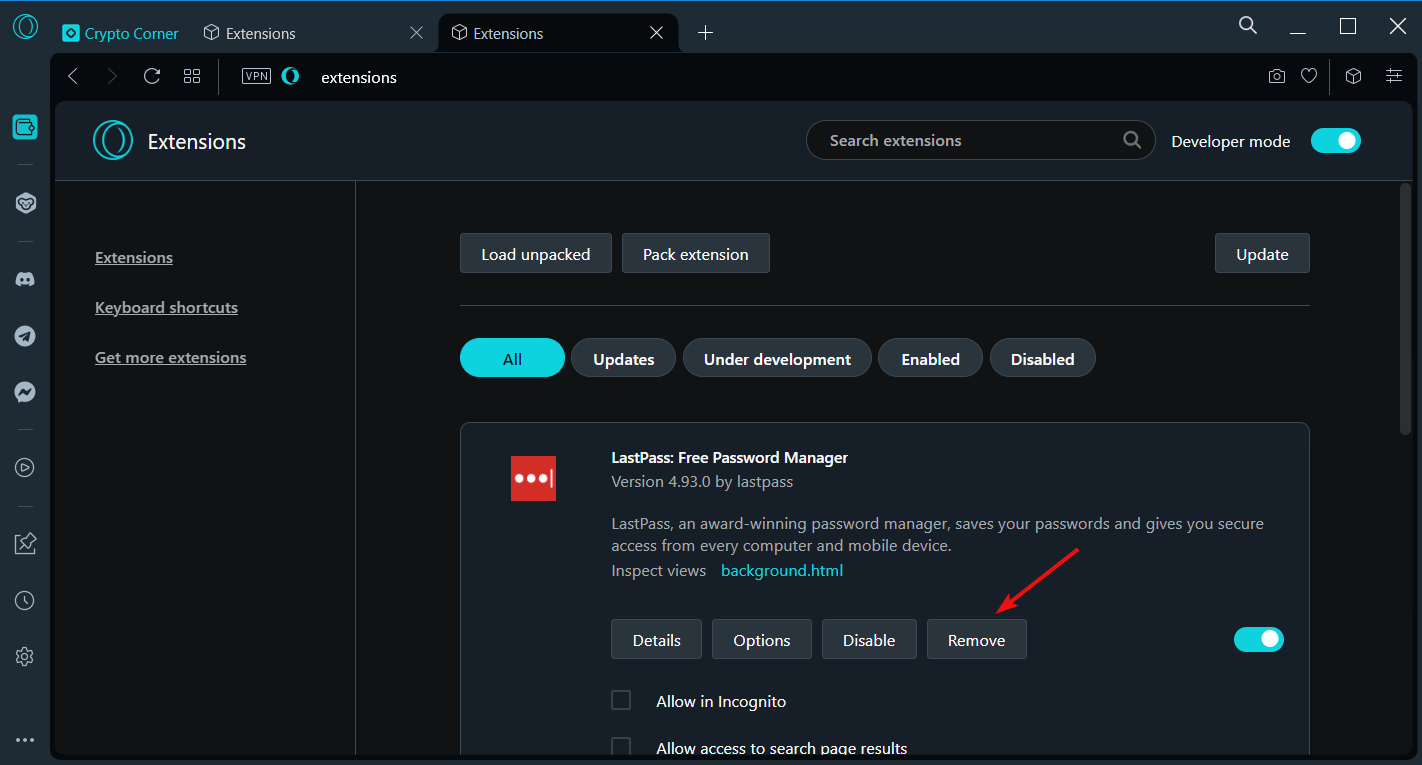
Task: Open the Crypto Wallet sidebar icon
Action: [x=25, y=127]
